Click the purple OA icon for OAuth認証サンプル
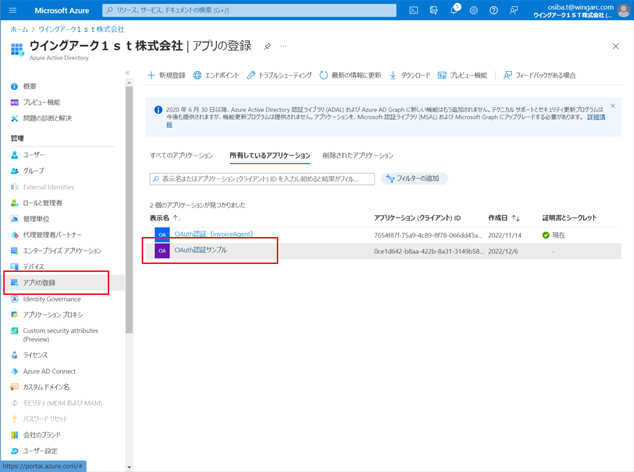 click(162, 251)
